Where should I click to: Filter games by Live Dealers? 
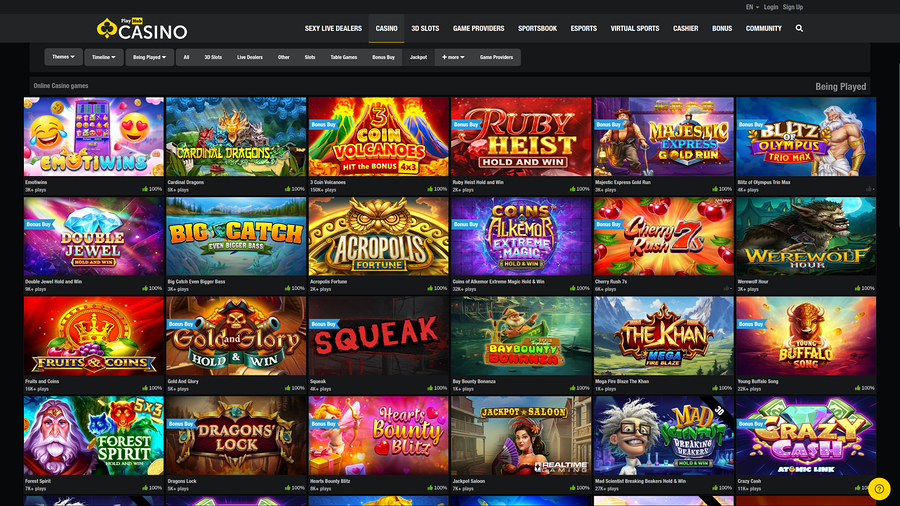coord(250,57)
